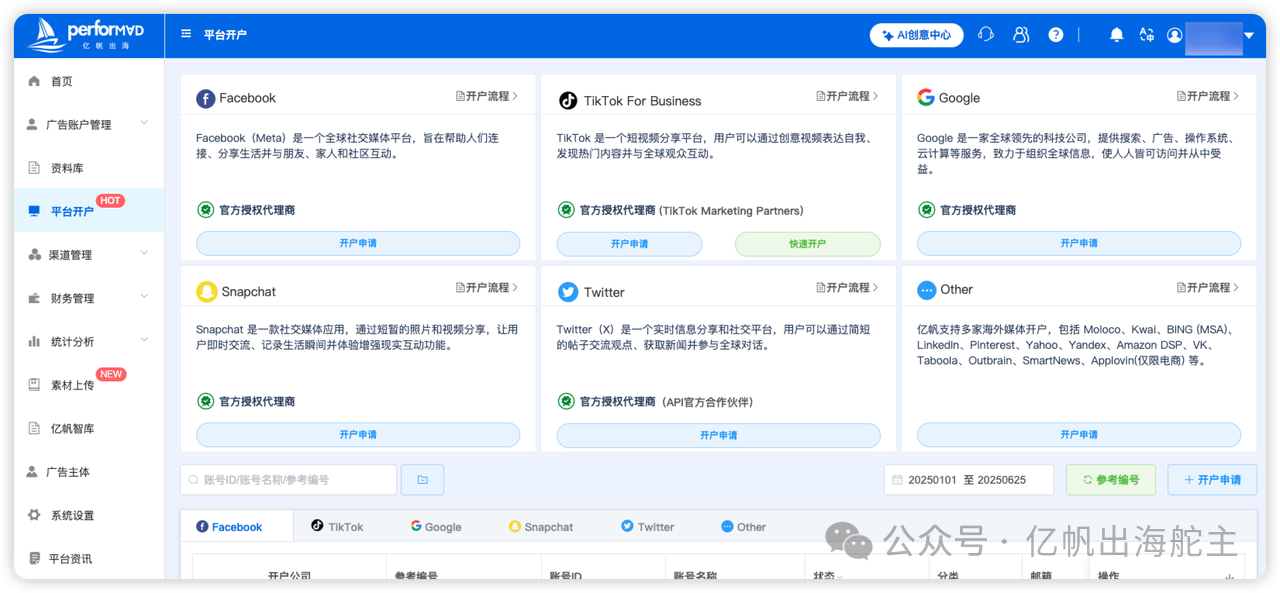This screenshot has height=593, width=1280.
Task: Open the help question mark icon
Action: tap(1056, 35)
